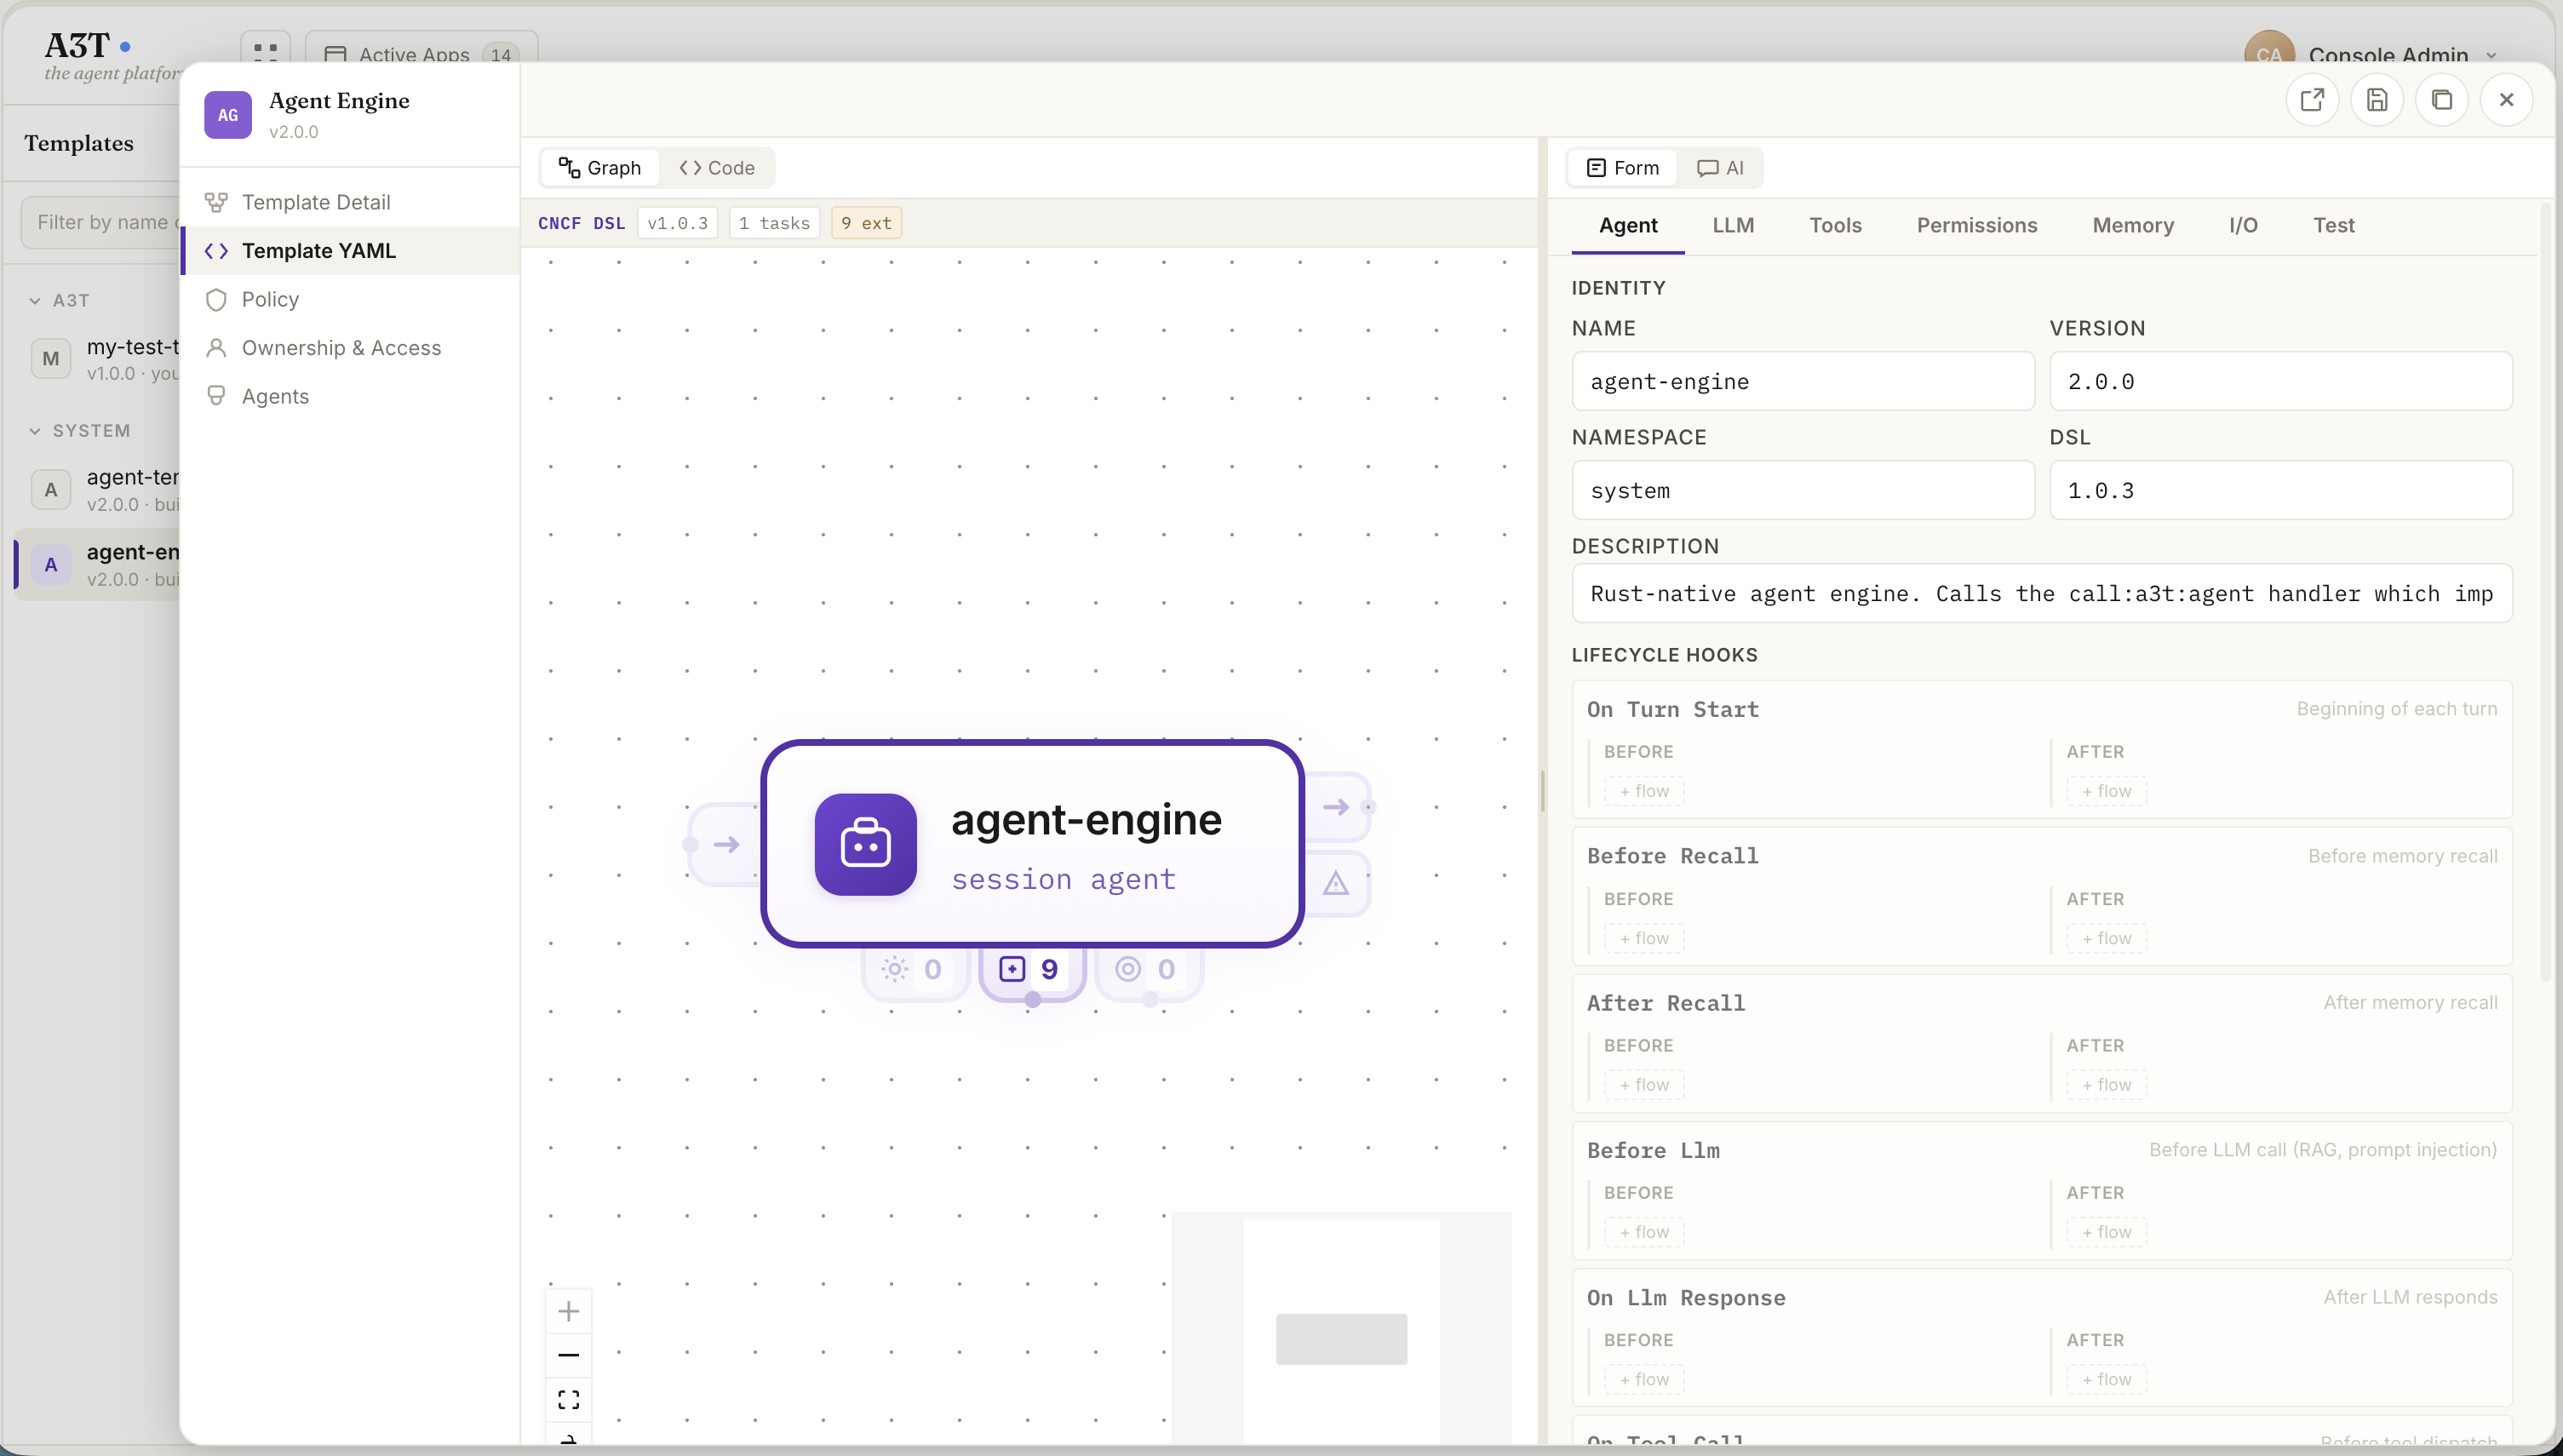The width and height of the screenshot is (2563, 1456).
Task: Click the save template icon
Action: pos(2377,100)
